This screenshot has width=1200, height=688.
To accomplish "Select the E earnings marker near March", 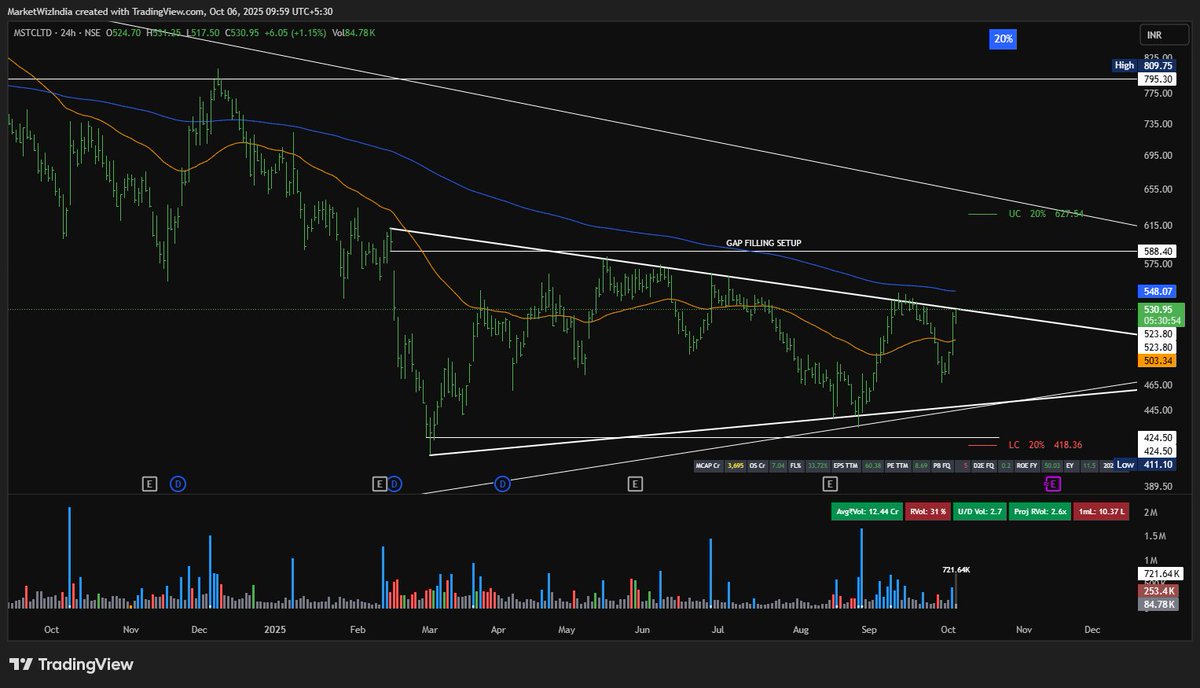I will pyautogui.click(x=381, y=483).
